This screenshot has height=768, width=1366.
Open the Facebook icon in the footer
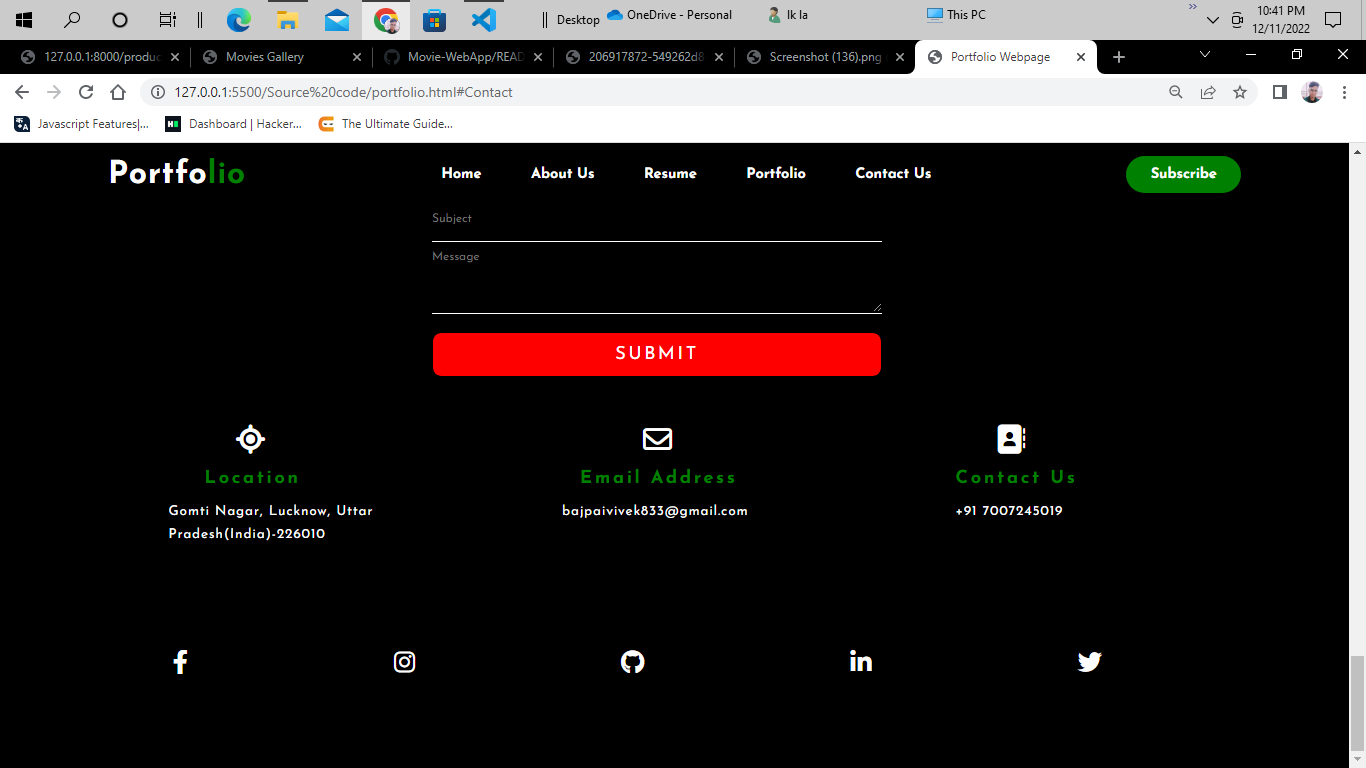180,661
